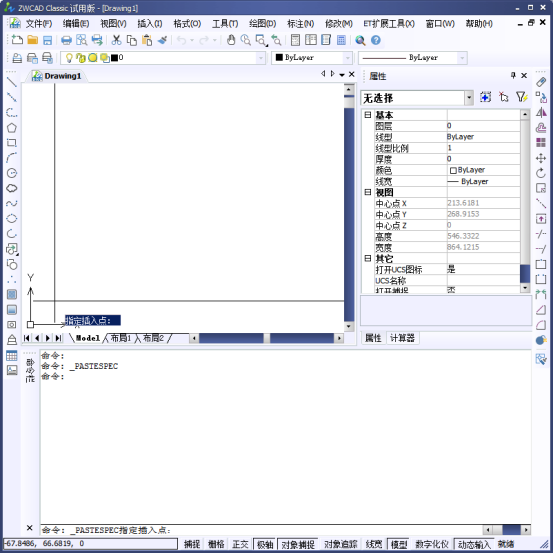Open the document tab list dropdown arrow
554x554 pixels.
342,75
